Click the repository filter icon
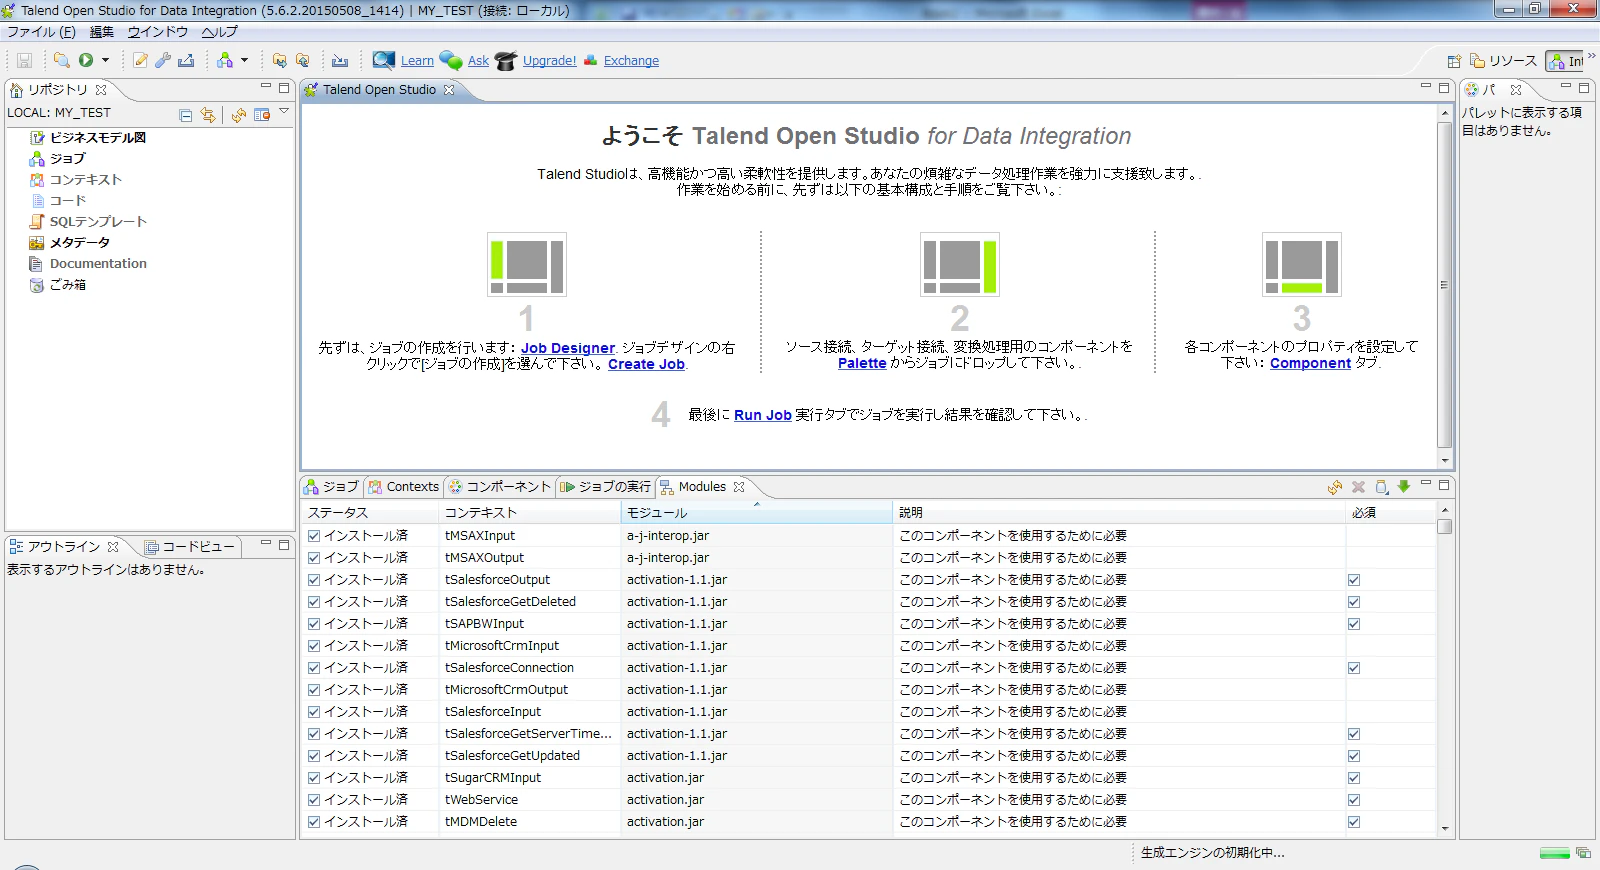 pos(262,115)
